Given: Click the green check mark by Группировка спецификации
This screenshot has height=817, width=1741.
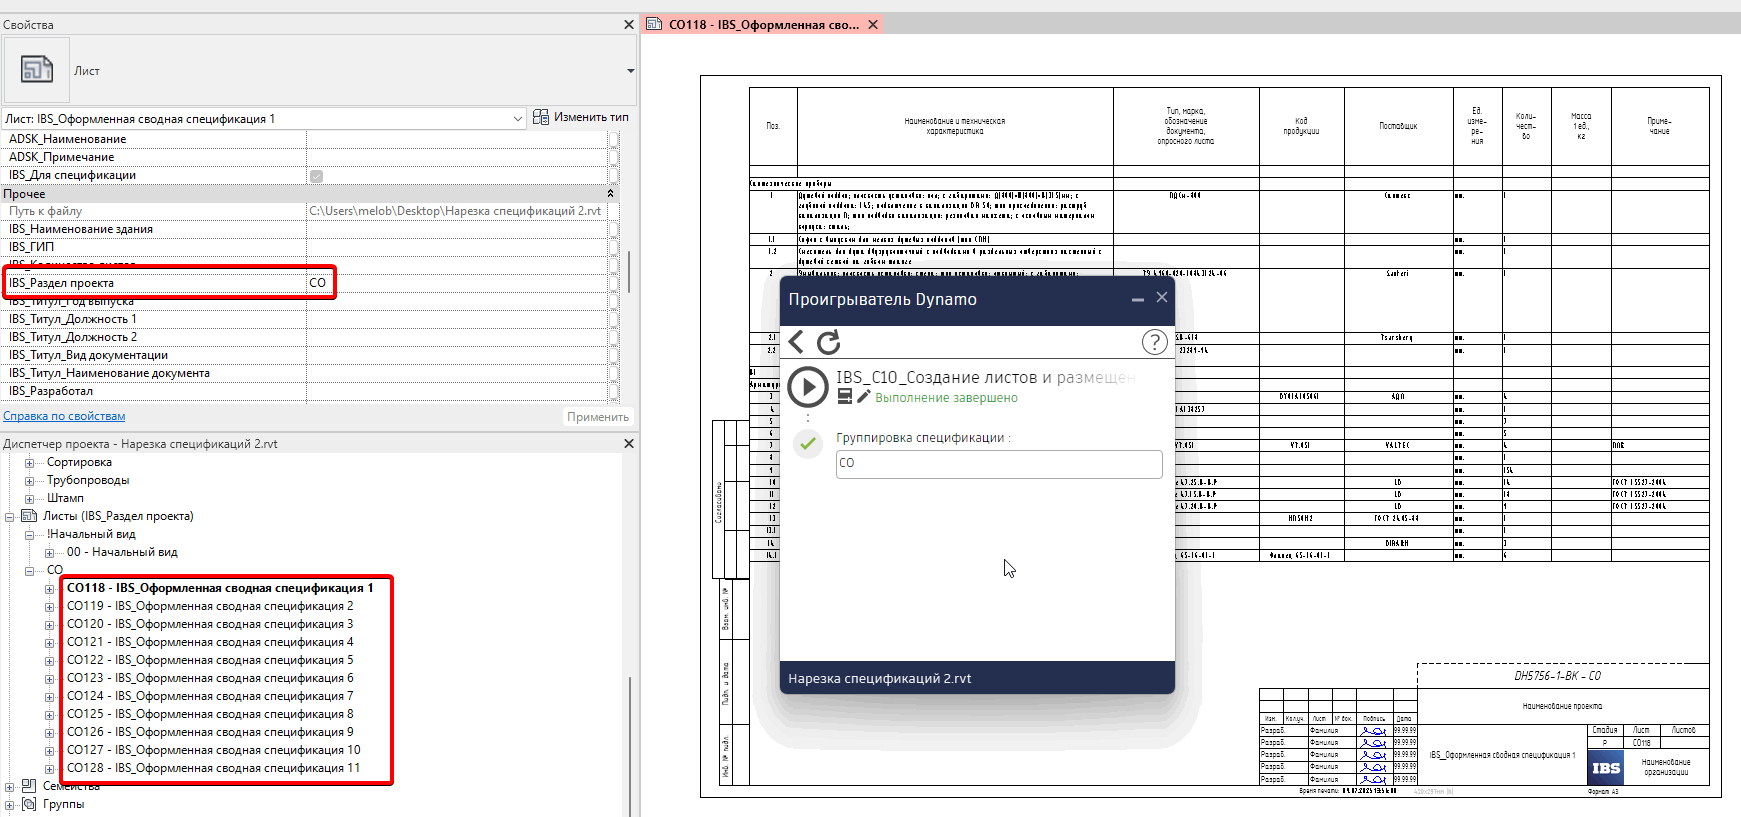Looking at the screenshot, I should coord(808,443).
